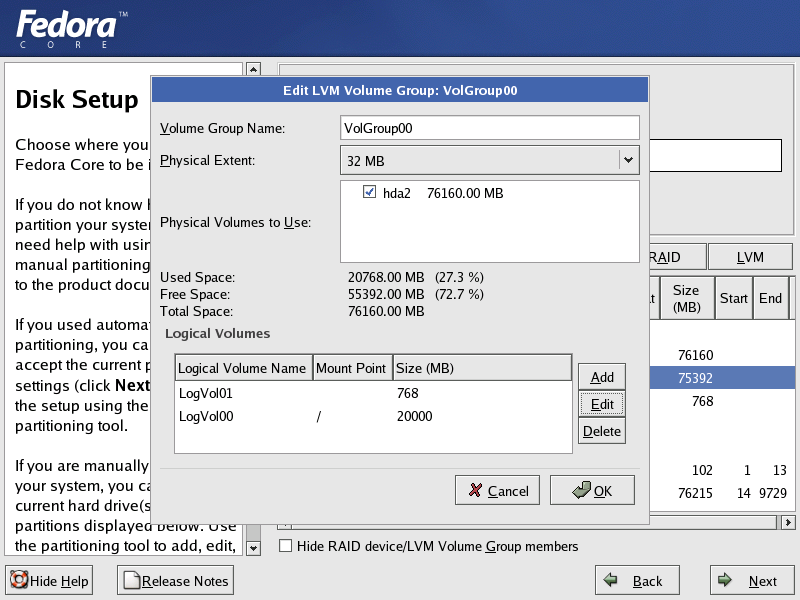800x600 pixels.
Task: Click the RAID button behind the dialog
Action: (x=678, y=257)
